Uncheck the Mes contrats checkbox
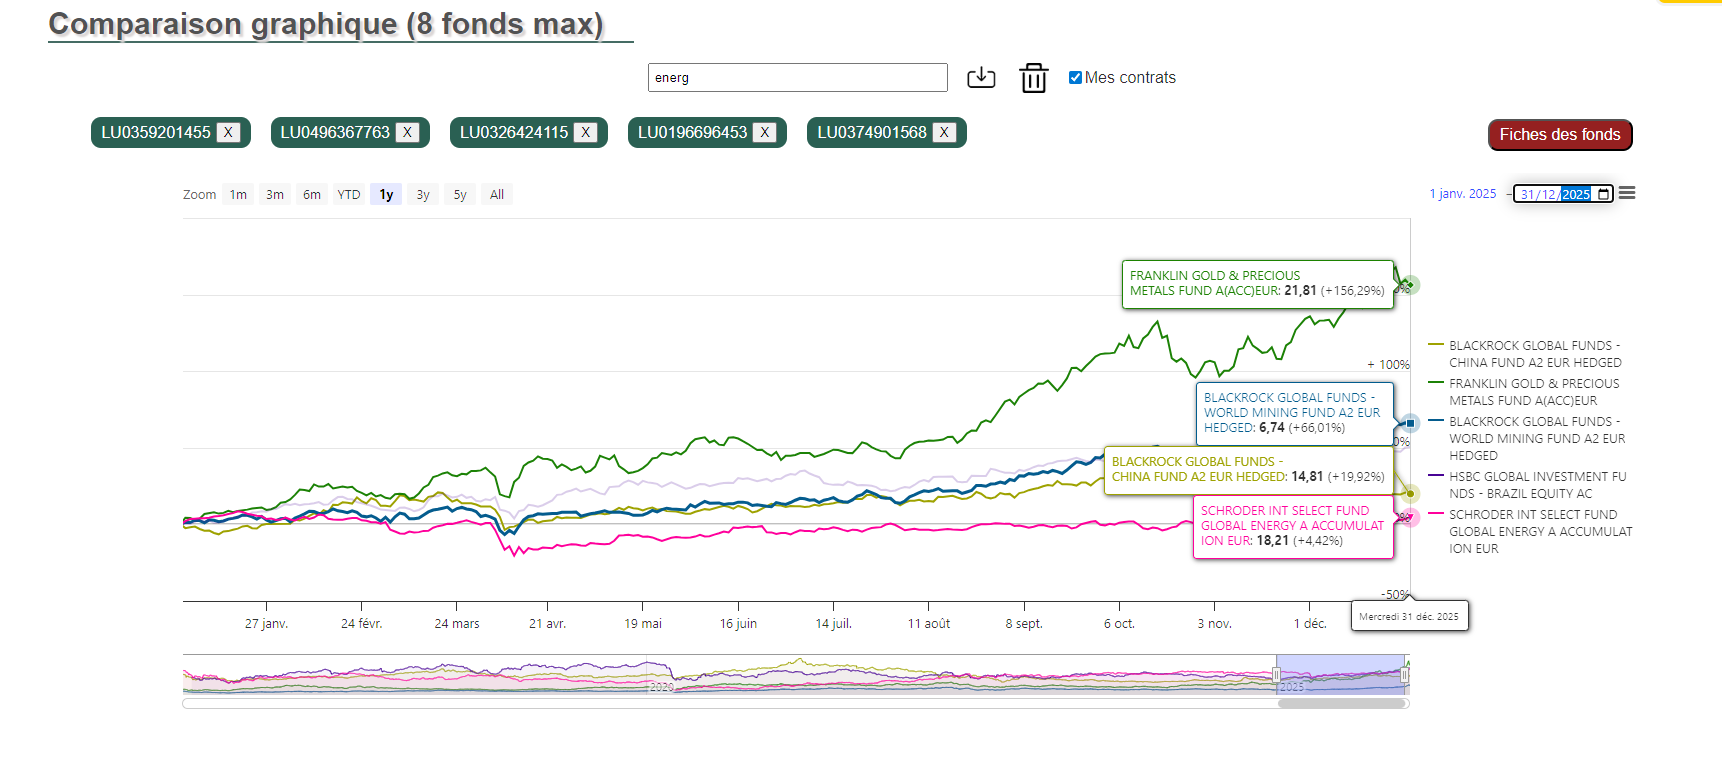 (x=1075, y=78)
